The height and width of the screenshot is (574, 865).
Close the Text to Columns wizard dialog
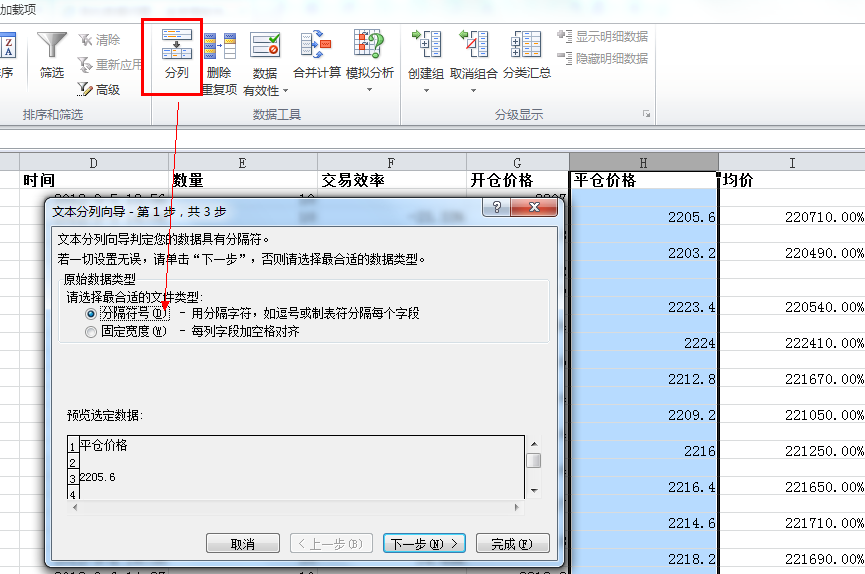534,207
